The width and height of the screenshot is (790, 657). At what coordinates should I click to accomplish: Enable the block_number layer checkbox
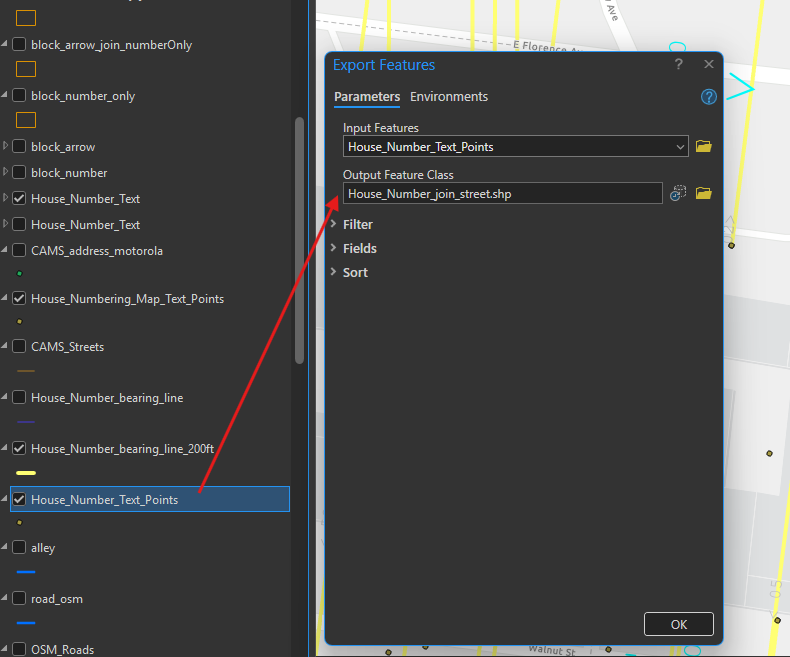tap(19, 172)
